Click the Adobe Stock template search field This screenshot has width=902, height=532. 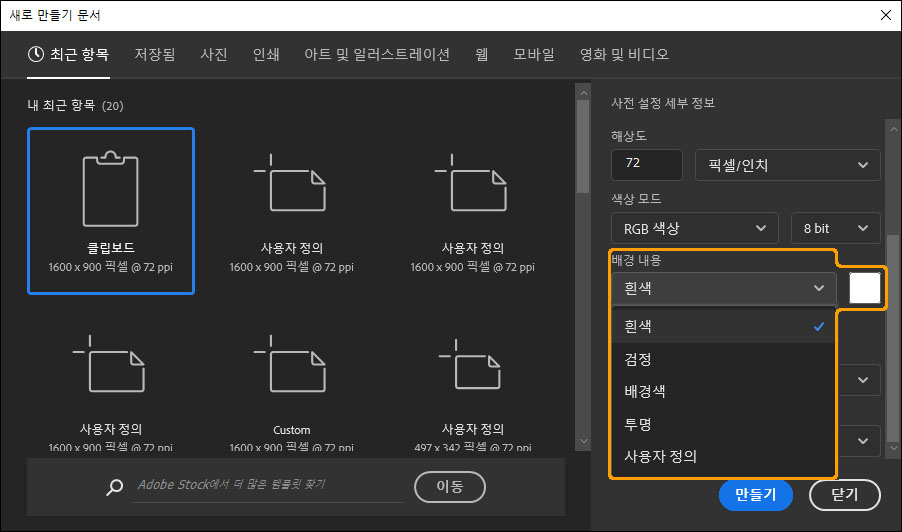pos(268,485)
